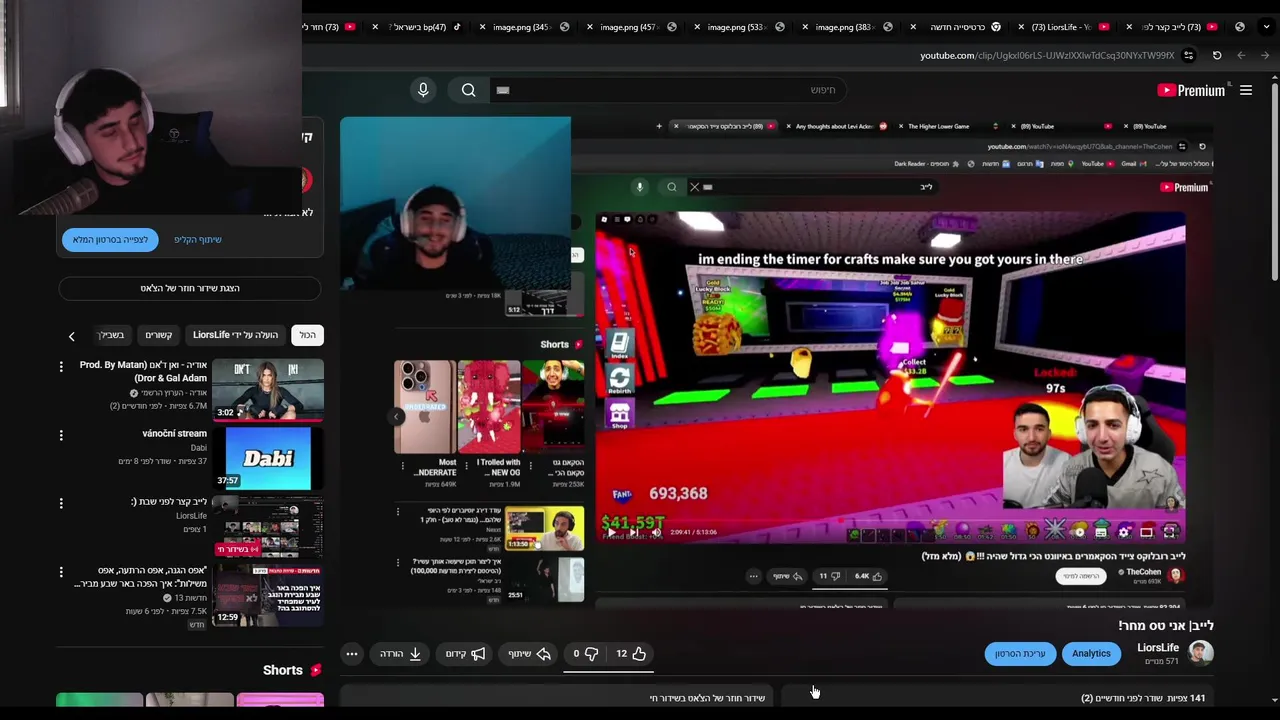The image size is (1280, 720).
Task: Expand filter chips with the chevron arrow
Action: coord(71,336)
